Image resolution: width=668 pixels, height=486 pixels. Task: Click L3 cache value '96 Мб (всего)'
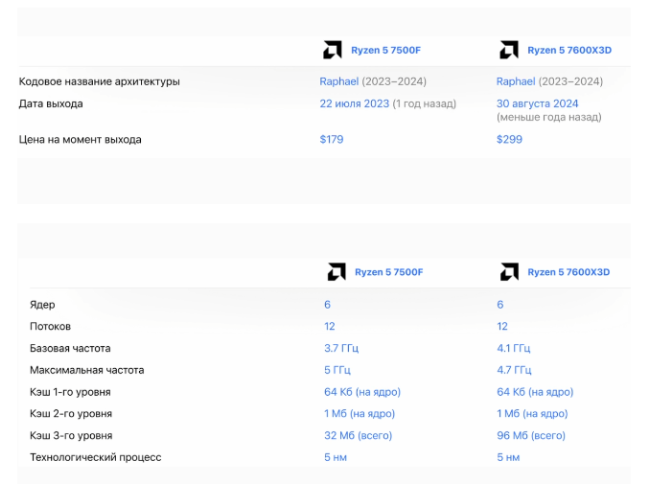coord(531,435)
